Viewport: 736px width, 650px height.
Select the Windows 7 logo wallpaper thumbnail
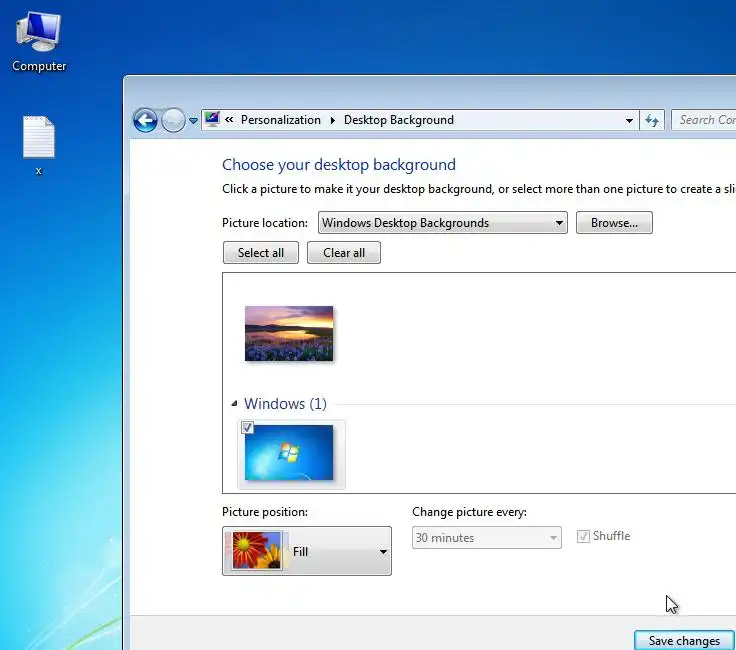click(x=289, y=452)
